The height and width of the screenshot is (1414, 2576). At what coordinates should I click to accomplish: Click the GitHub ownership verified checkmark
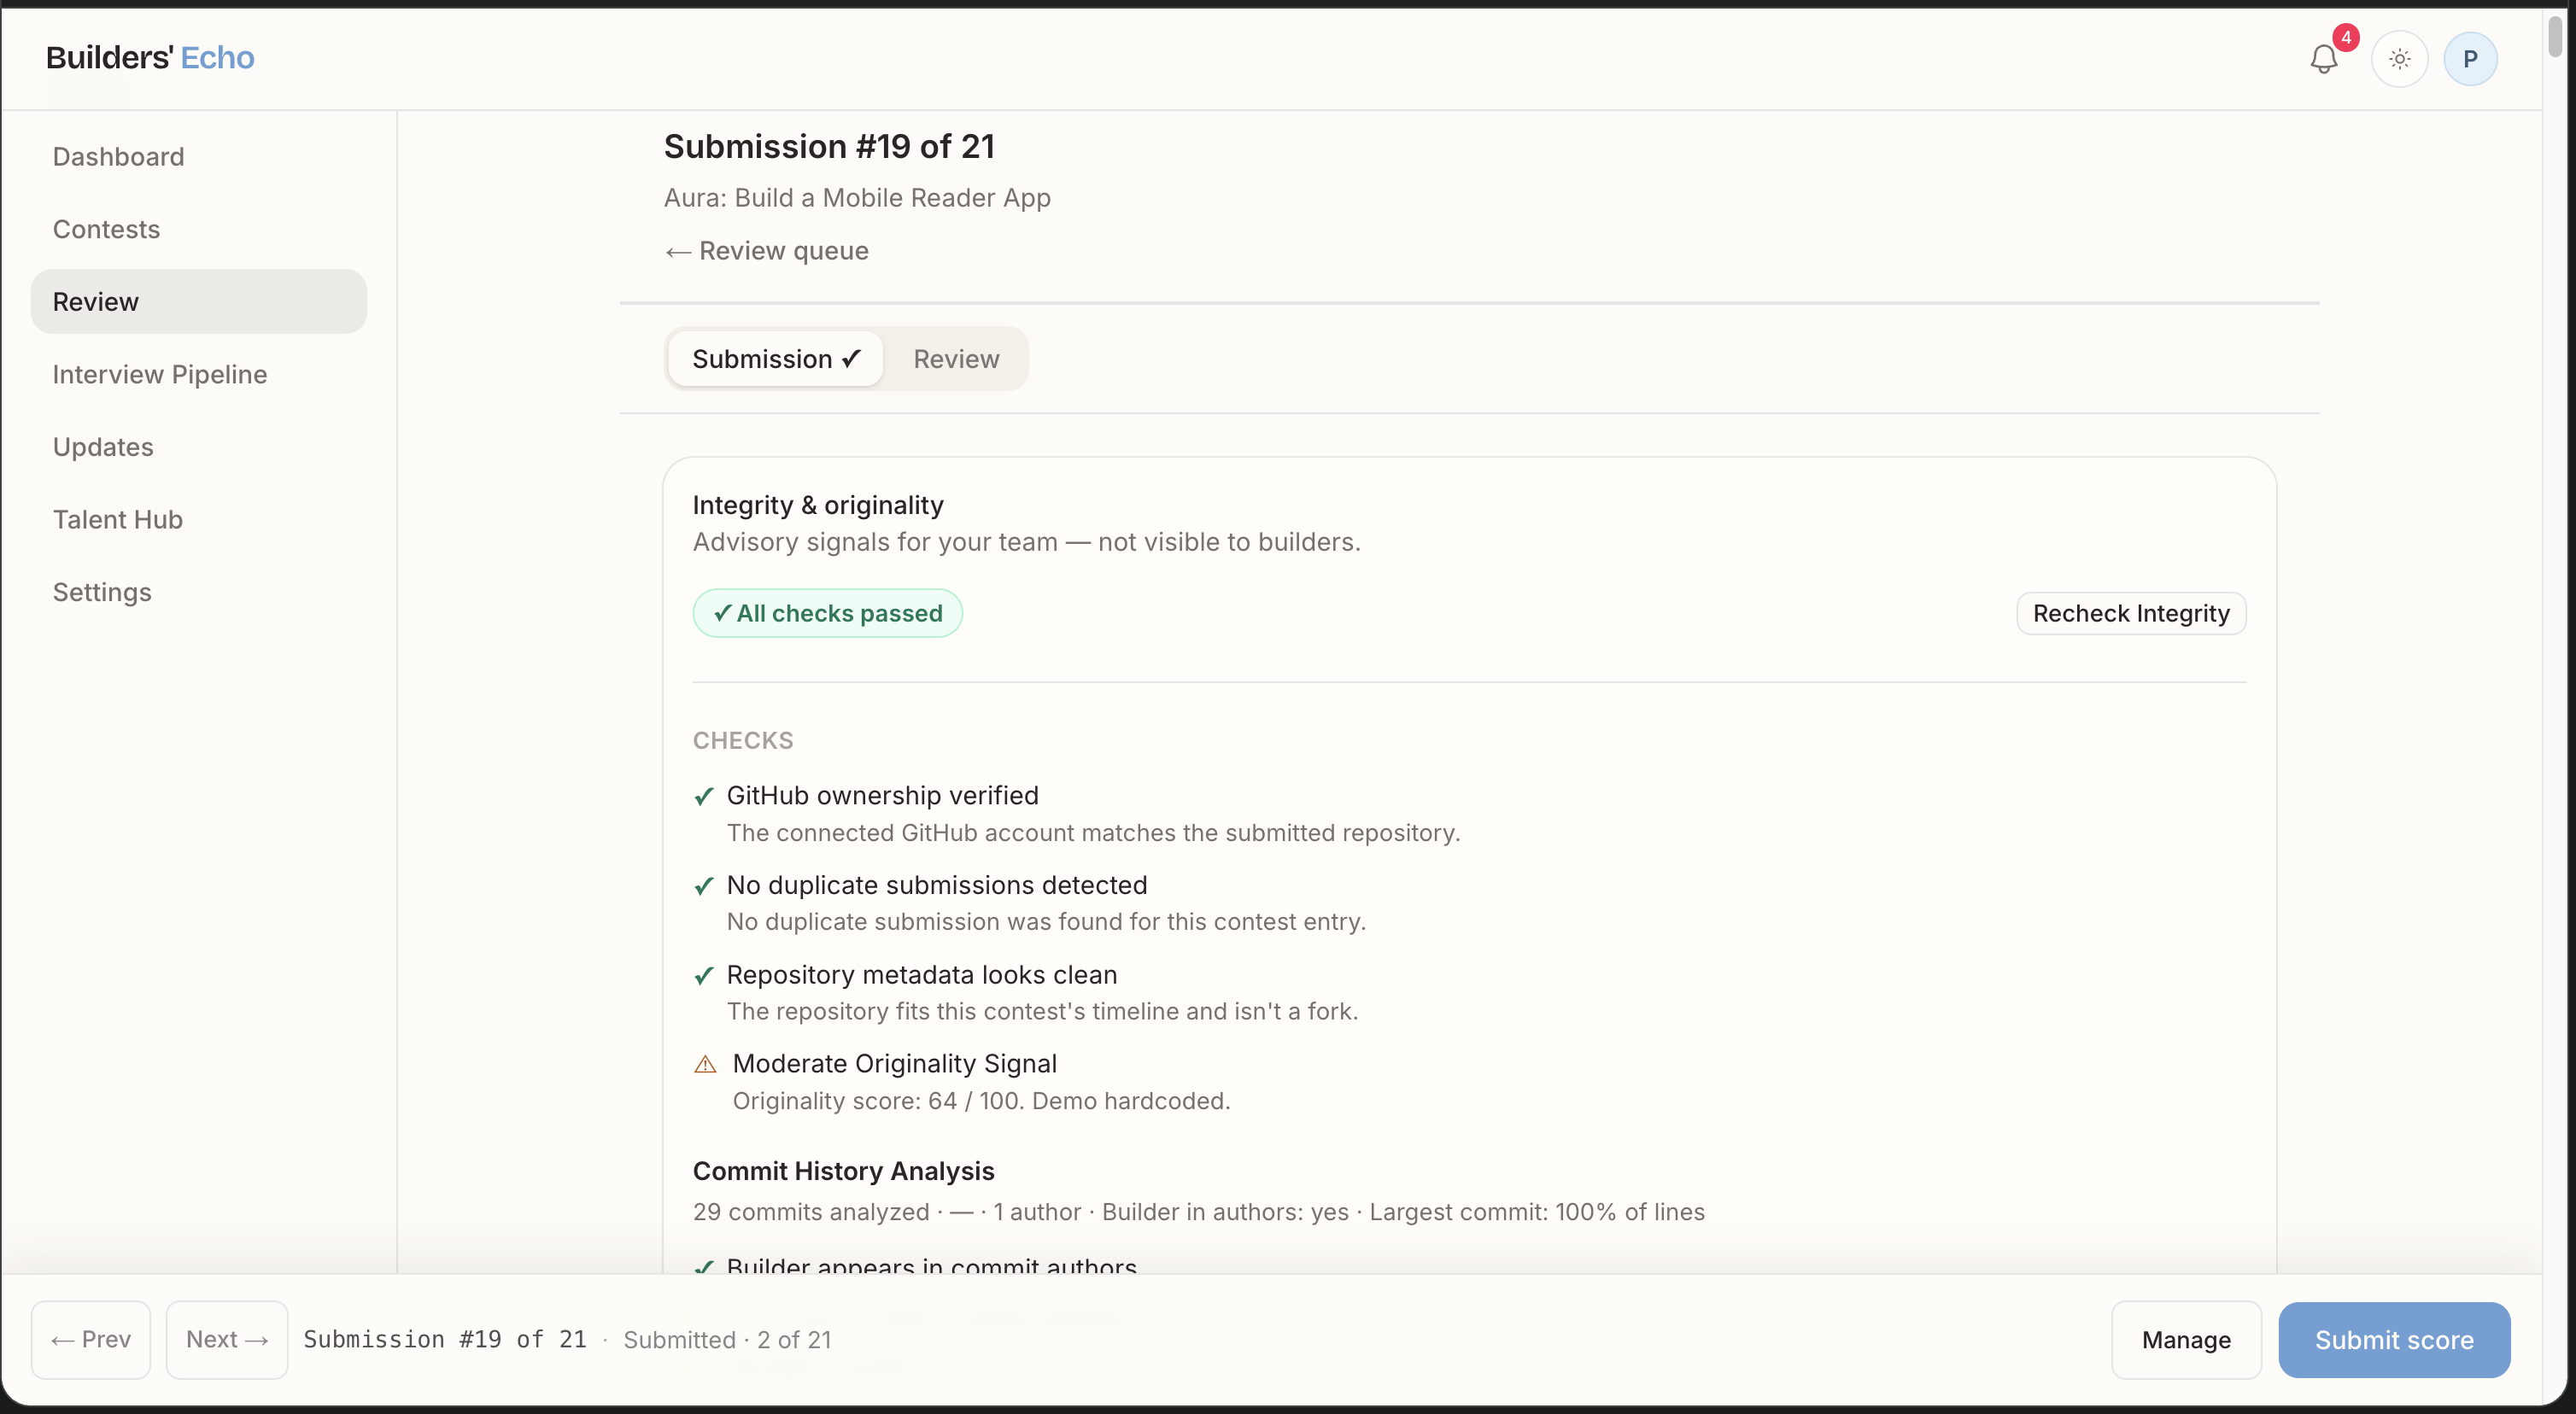pos(704,796)
